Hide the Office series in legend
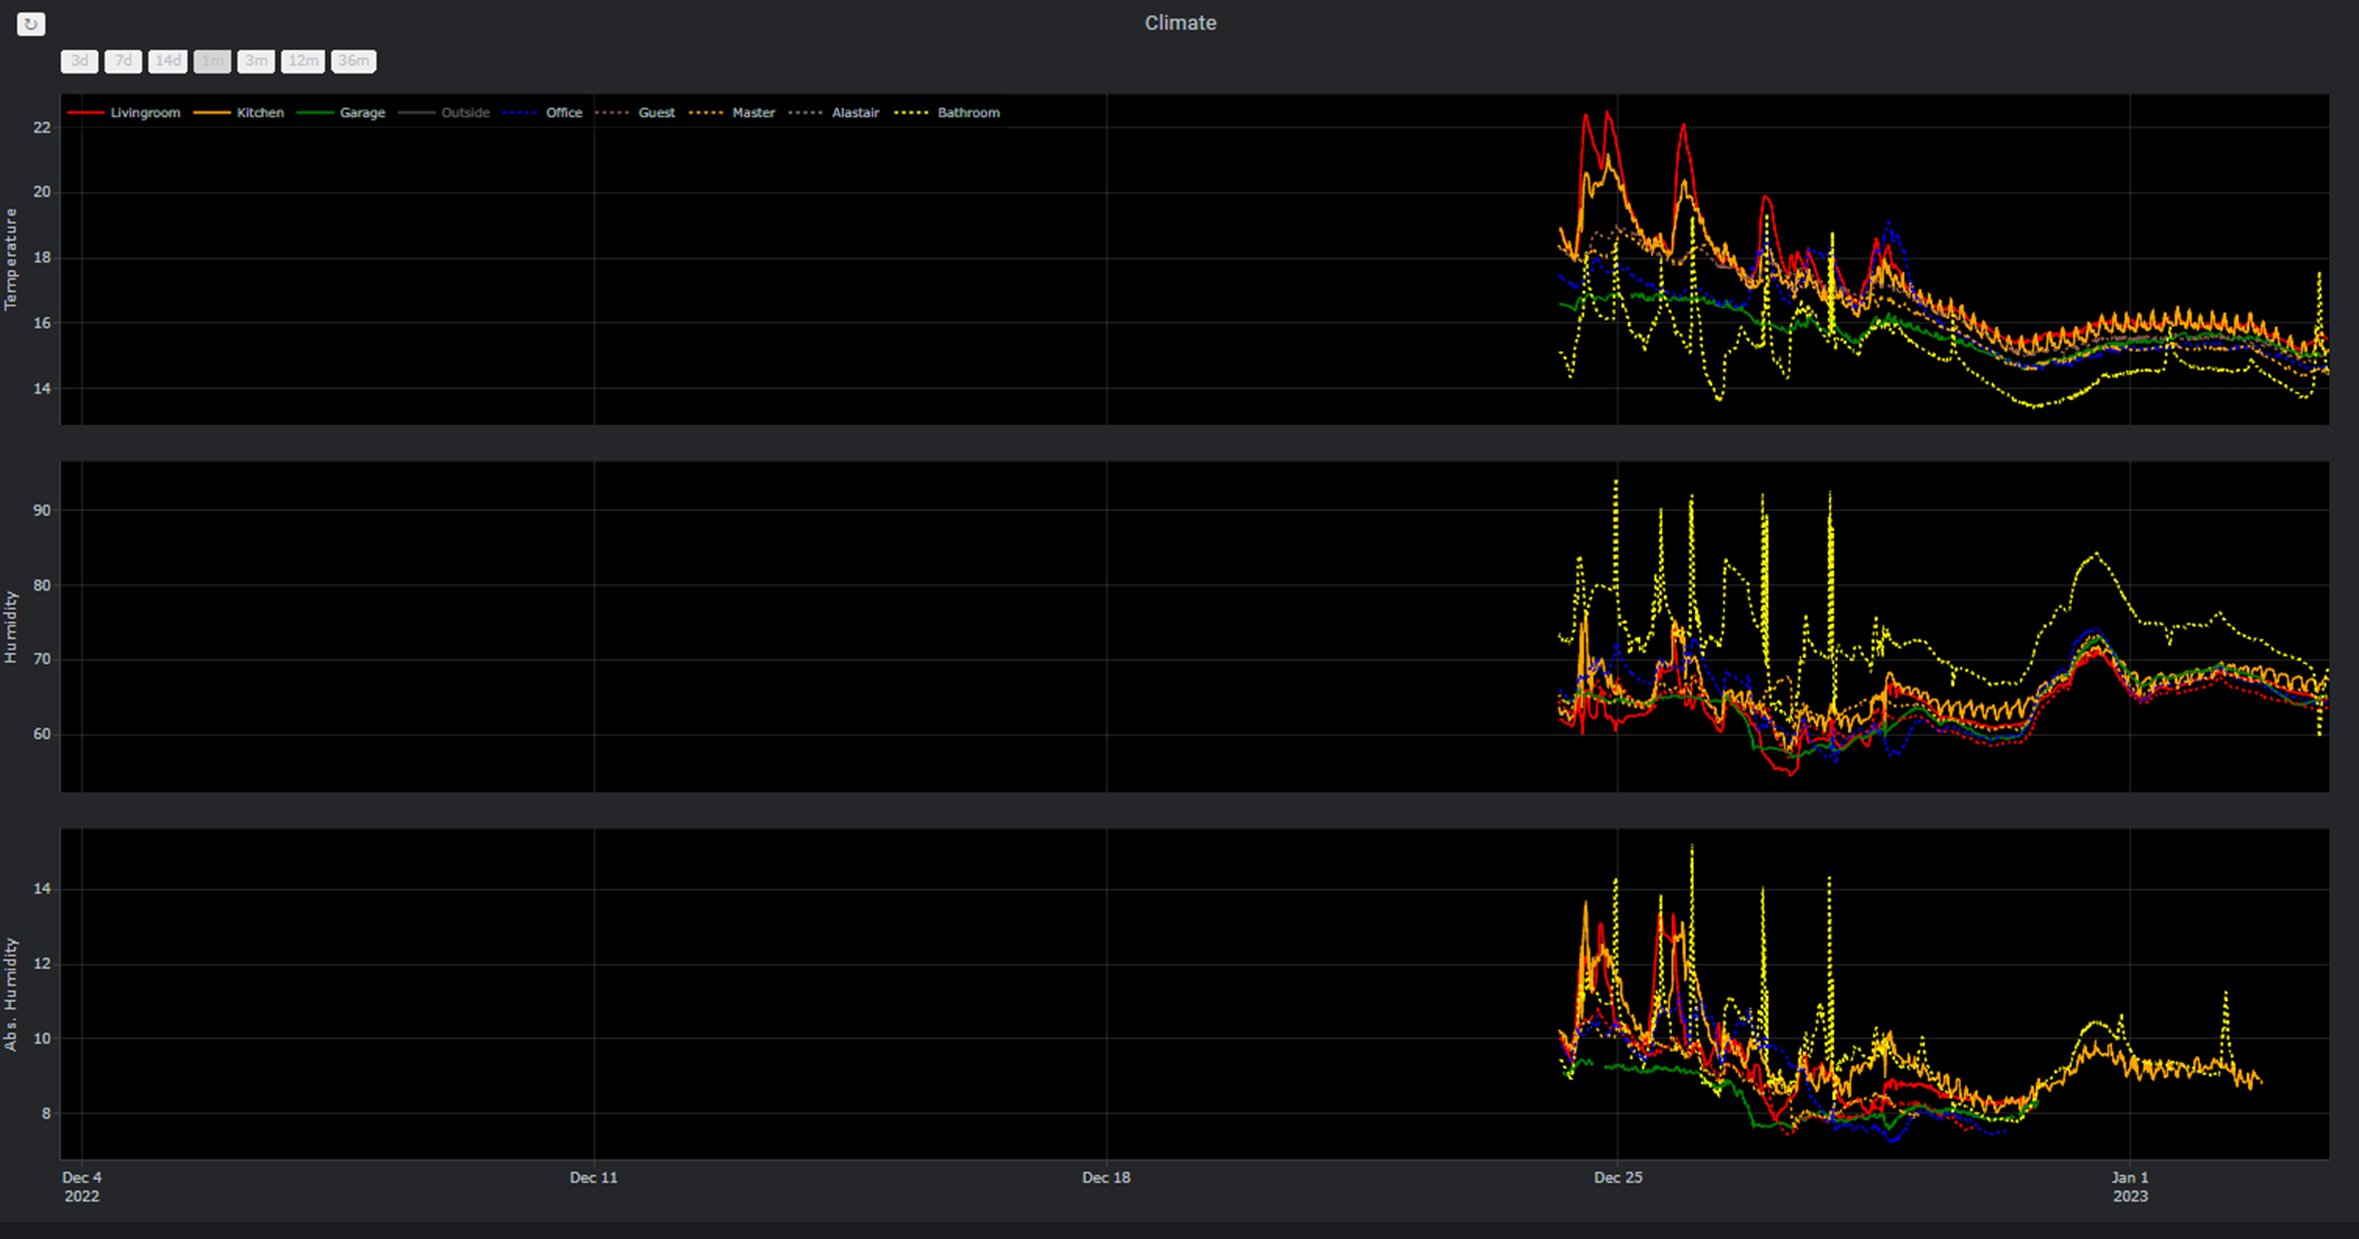Viewport: 2359px width, 1239px height. [564, 113]
